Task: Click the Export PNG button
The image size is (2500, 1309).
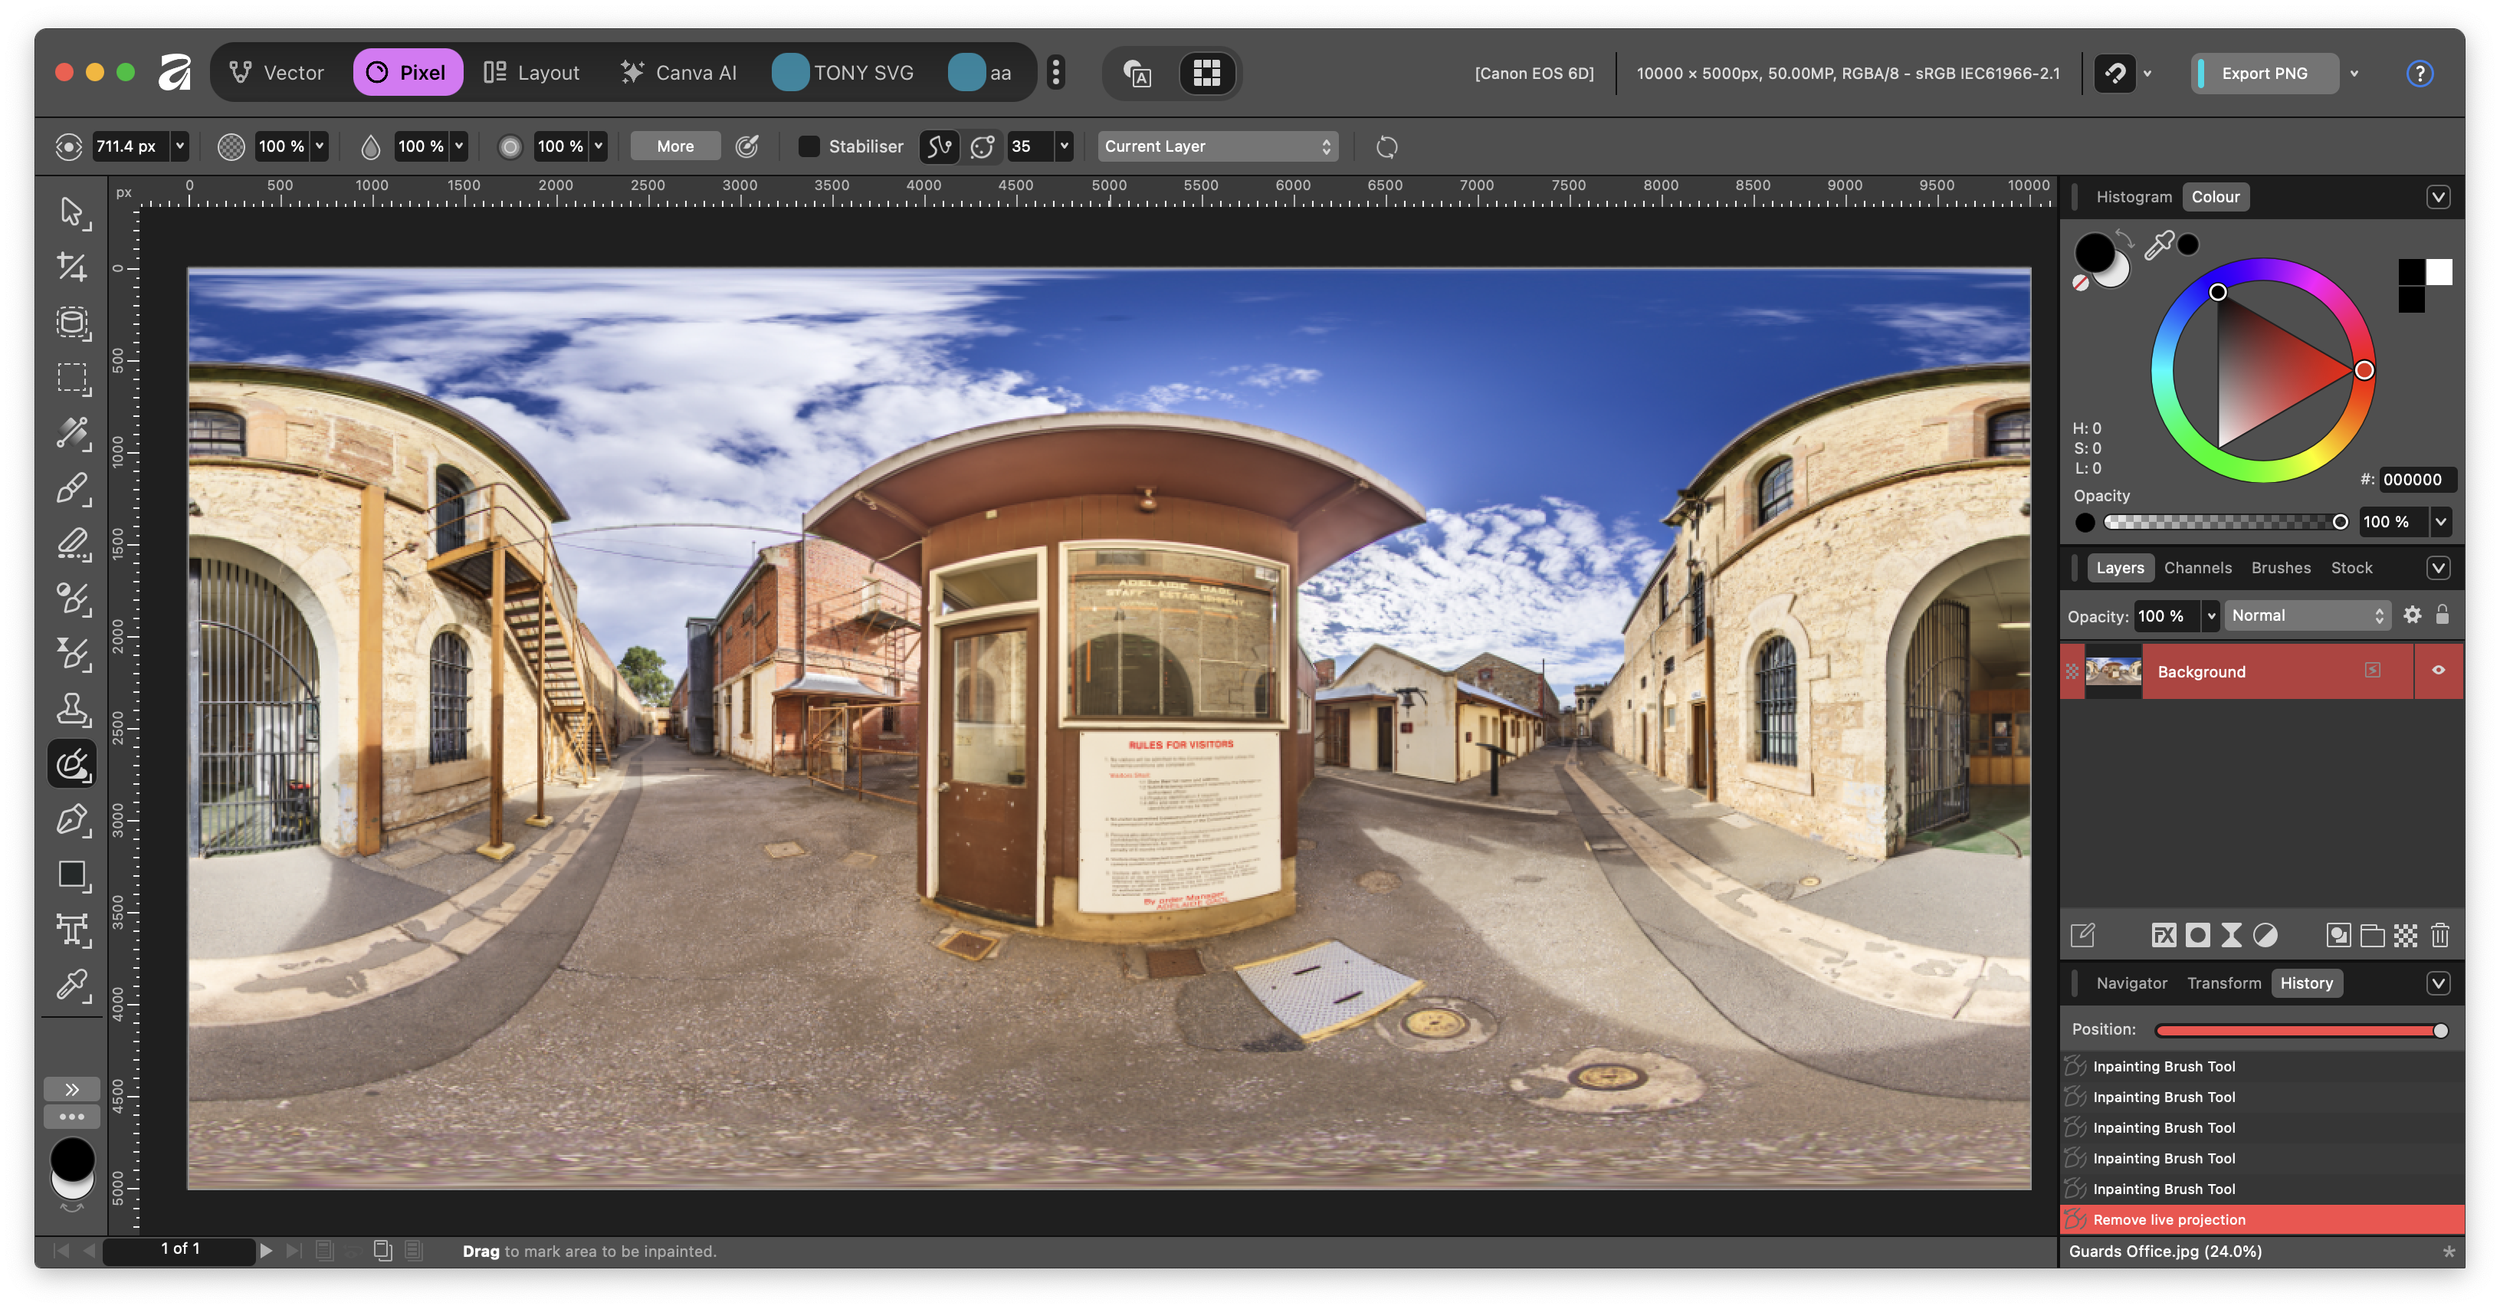Action: [x=2264, y=73]
